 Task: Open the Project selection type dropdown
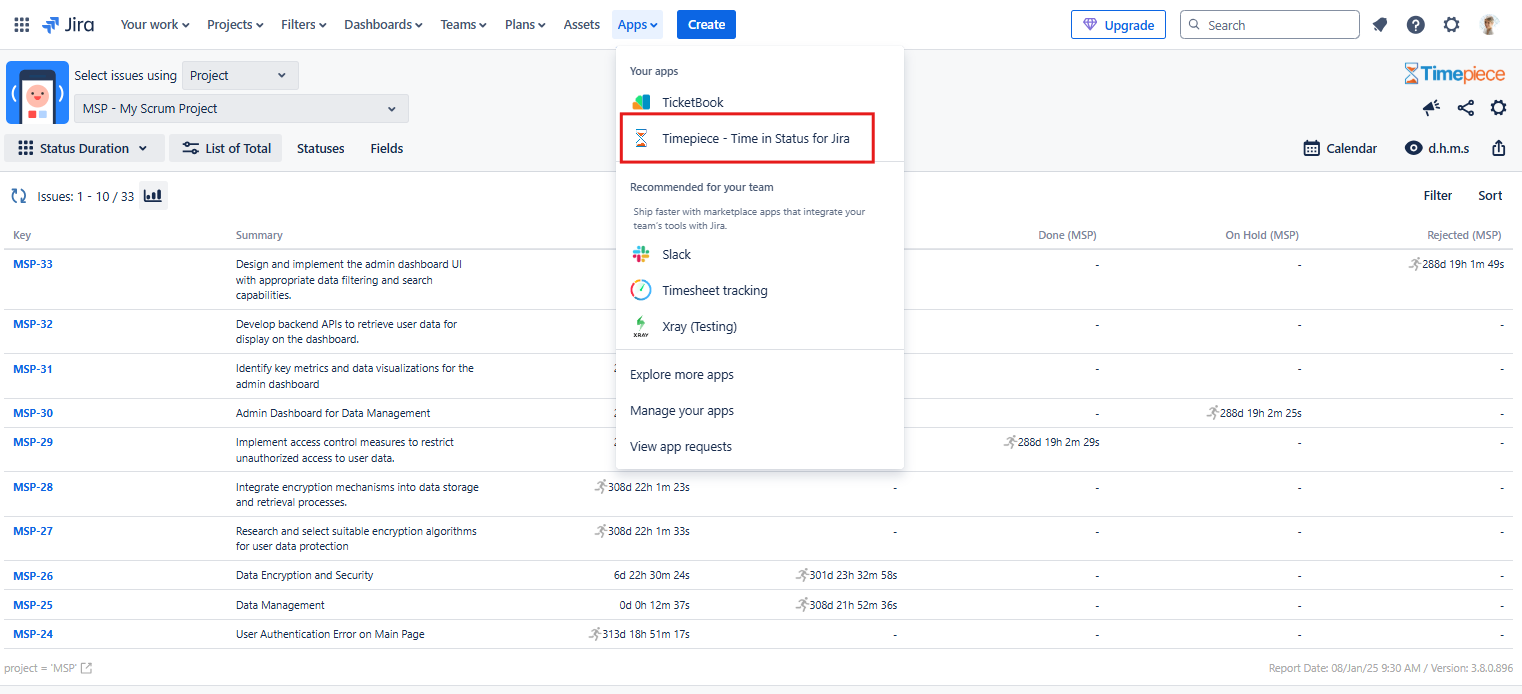point(240,75)
